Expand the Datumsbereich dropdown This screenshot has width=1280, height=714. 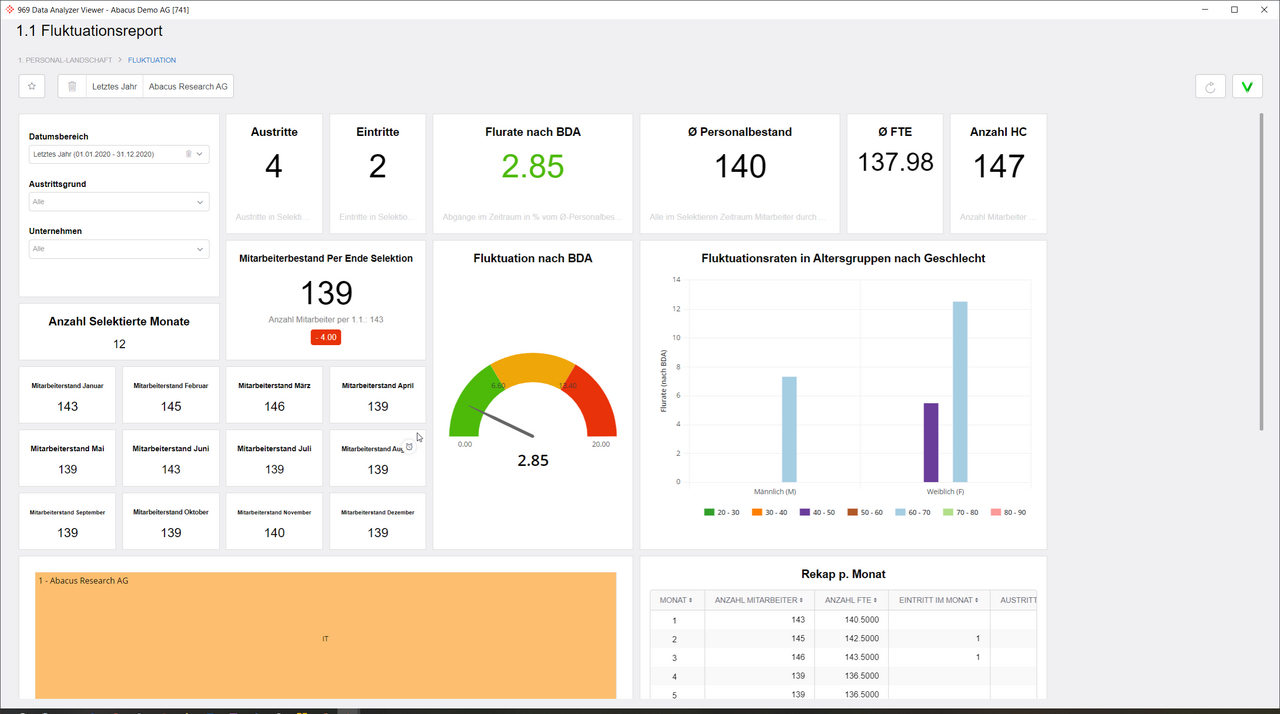tap(200, 154)
